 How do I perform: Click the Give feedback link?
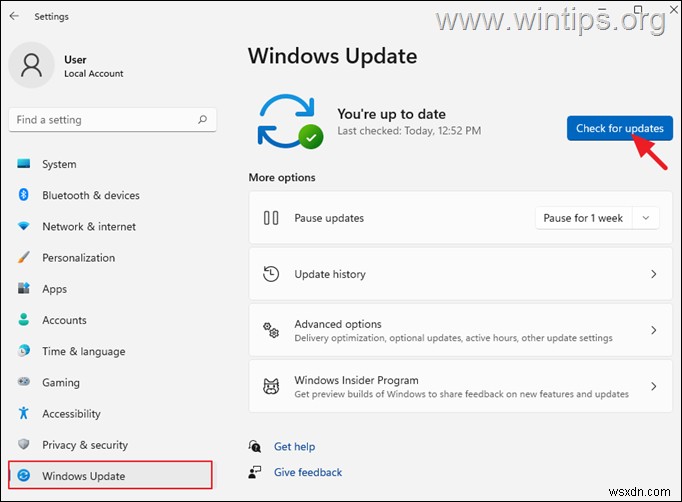click(307, 472)
